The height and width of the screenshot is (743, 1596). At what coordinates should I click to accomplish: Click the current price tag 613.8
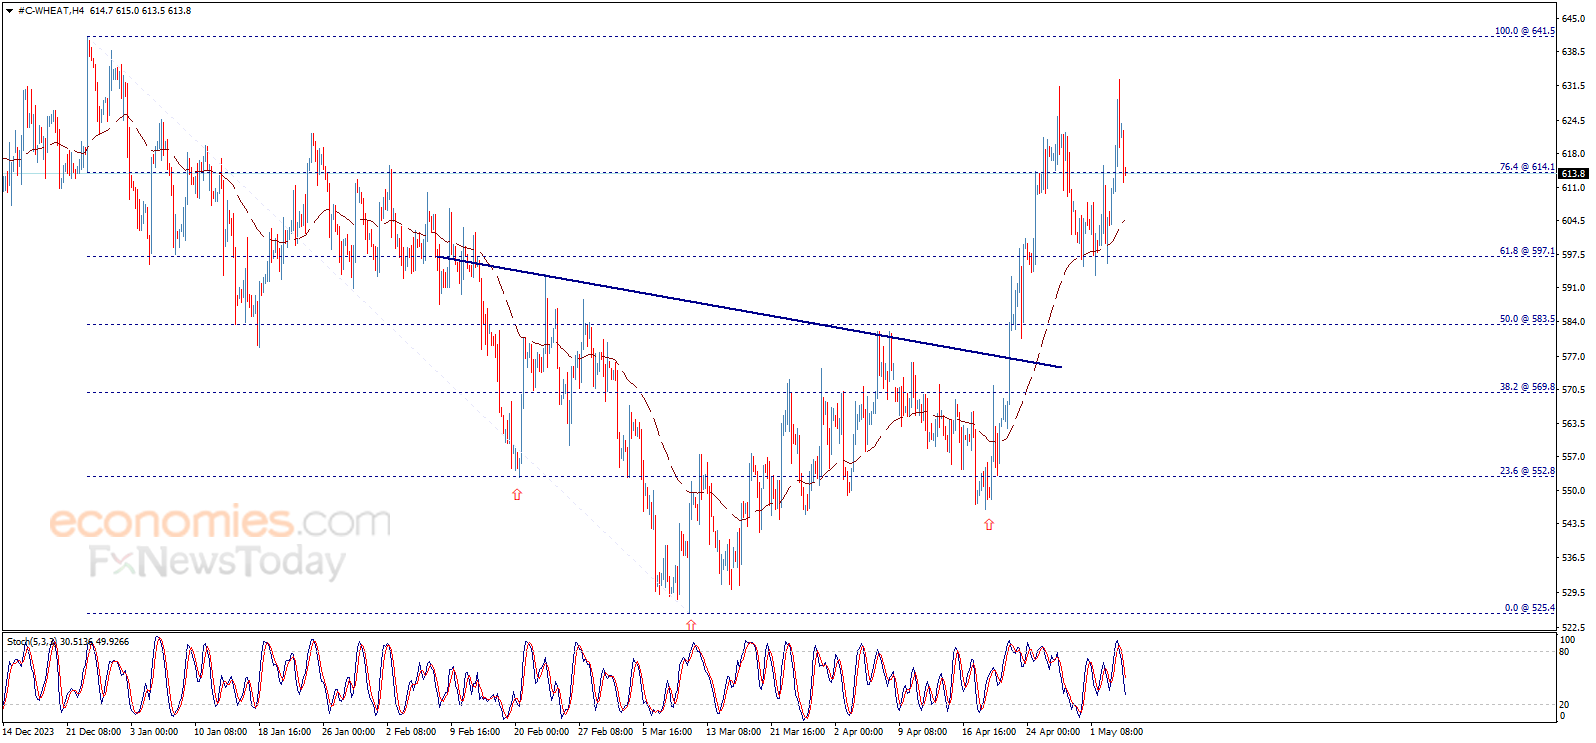1574,173
